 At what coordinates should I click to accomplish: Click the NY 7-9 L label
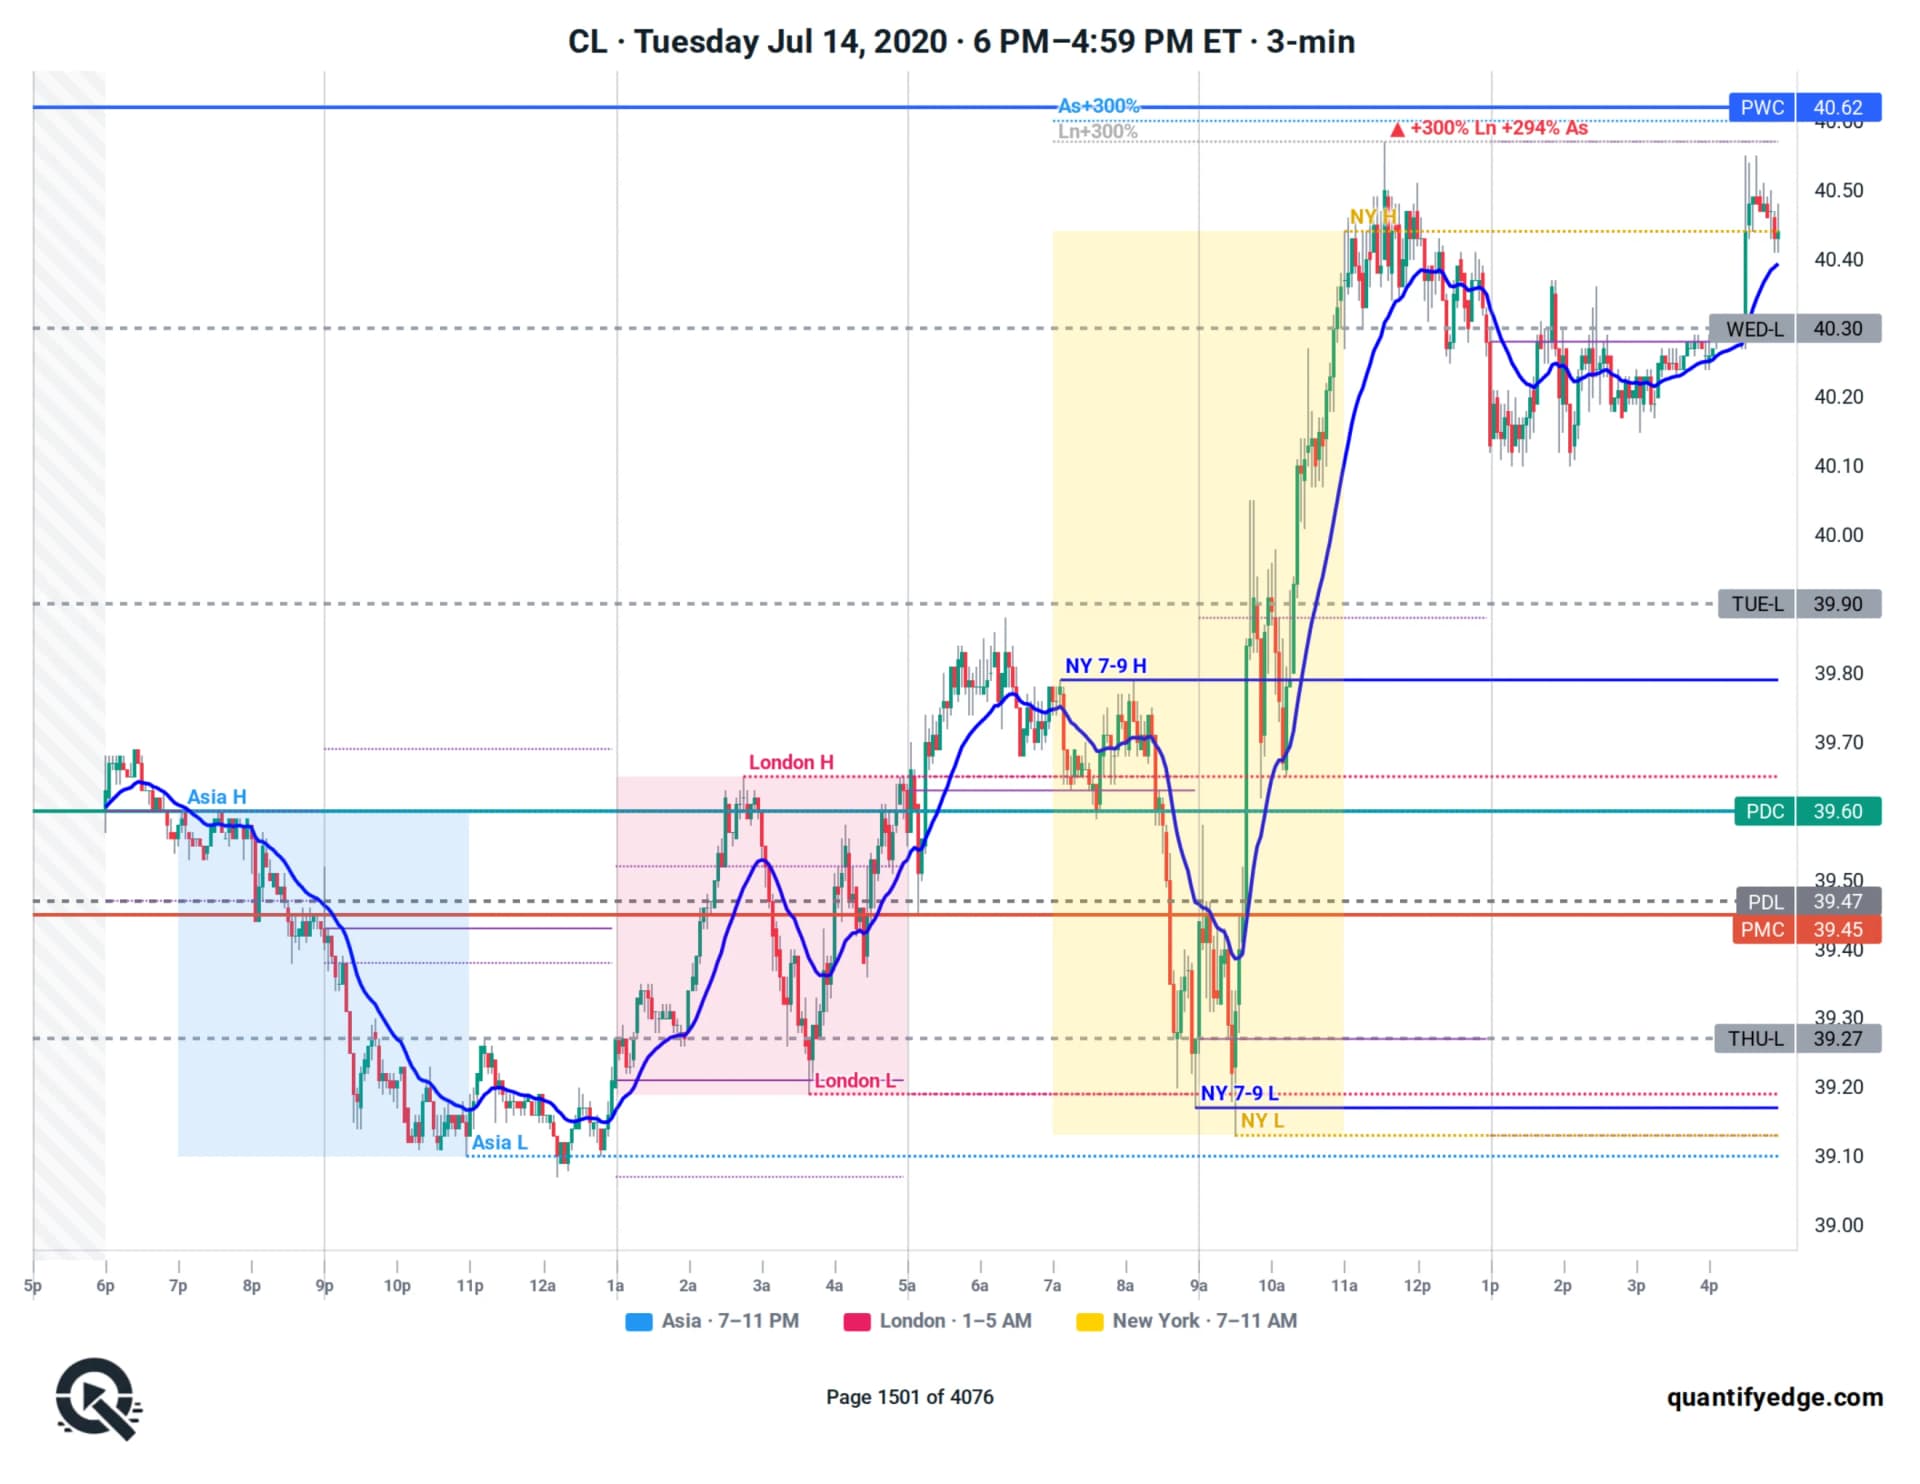(1239, 1093)
